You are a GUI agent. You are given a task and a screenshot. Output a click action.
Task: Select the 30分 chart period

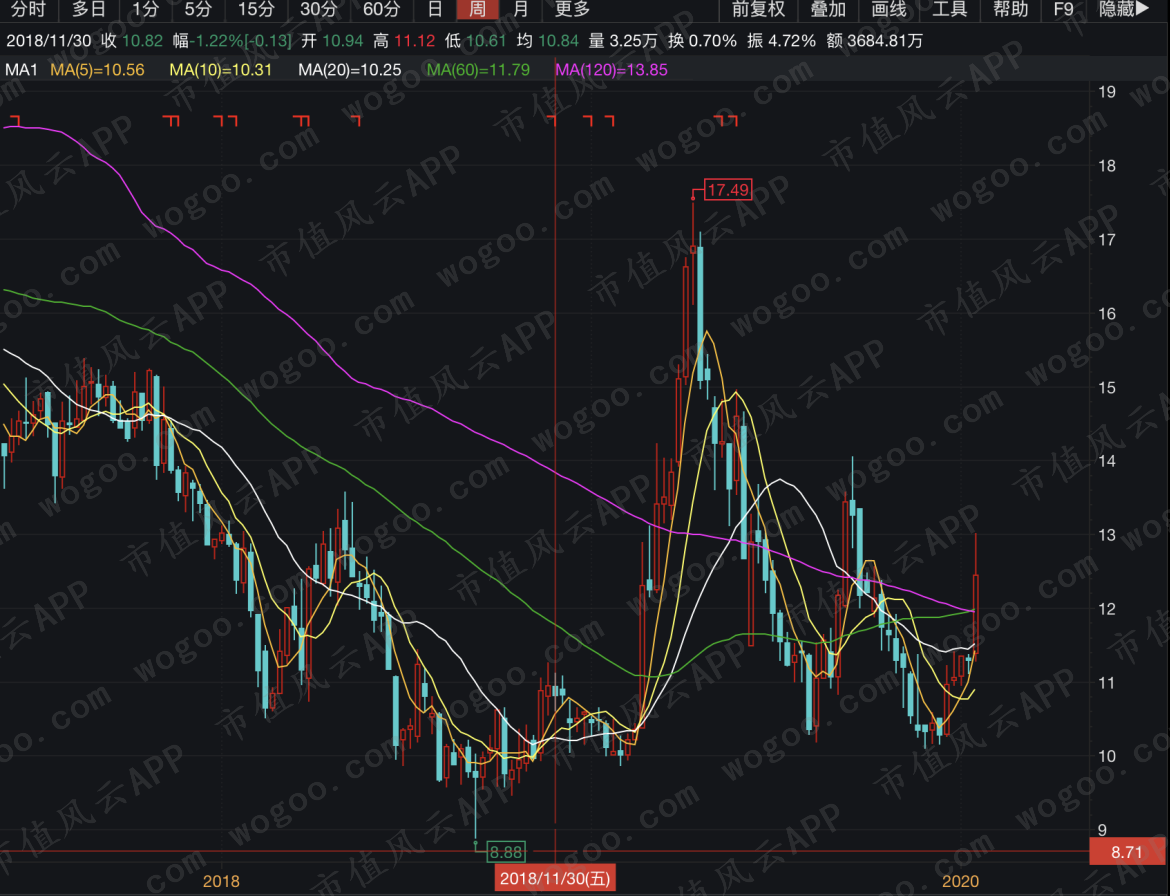tap(319, 9)
